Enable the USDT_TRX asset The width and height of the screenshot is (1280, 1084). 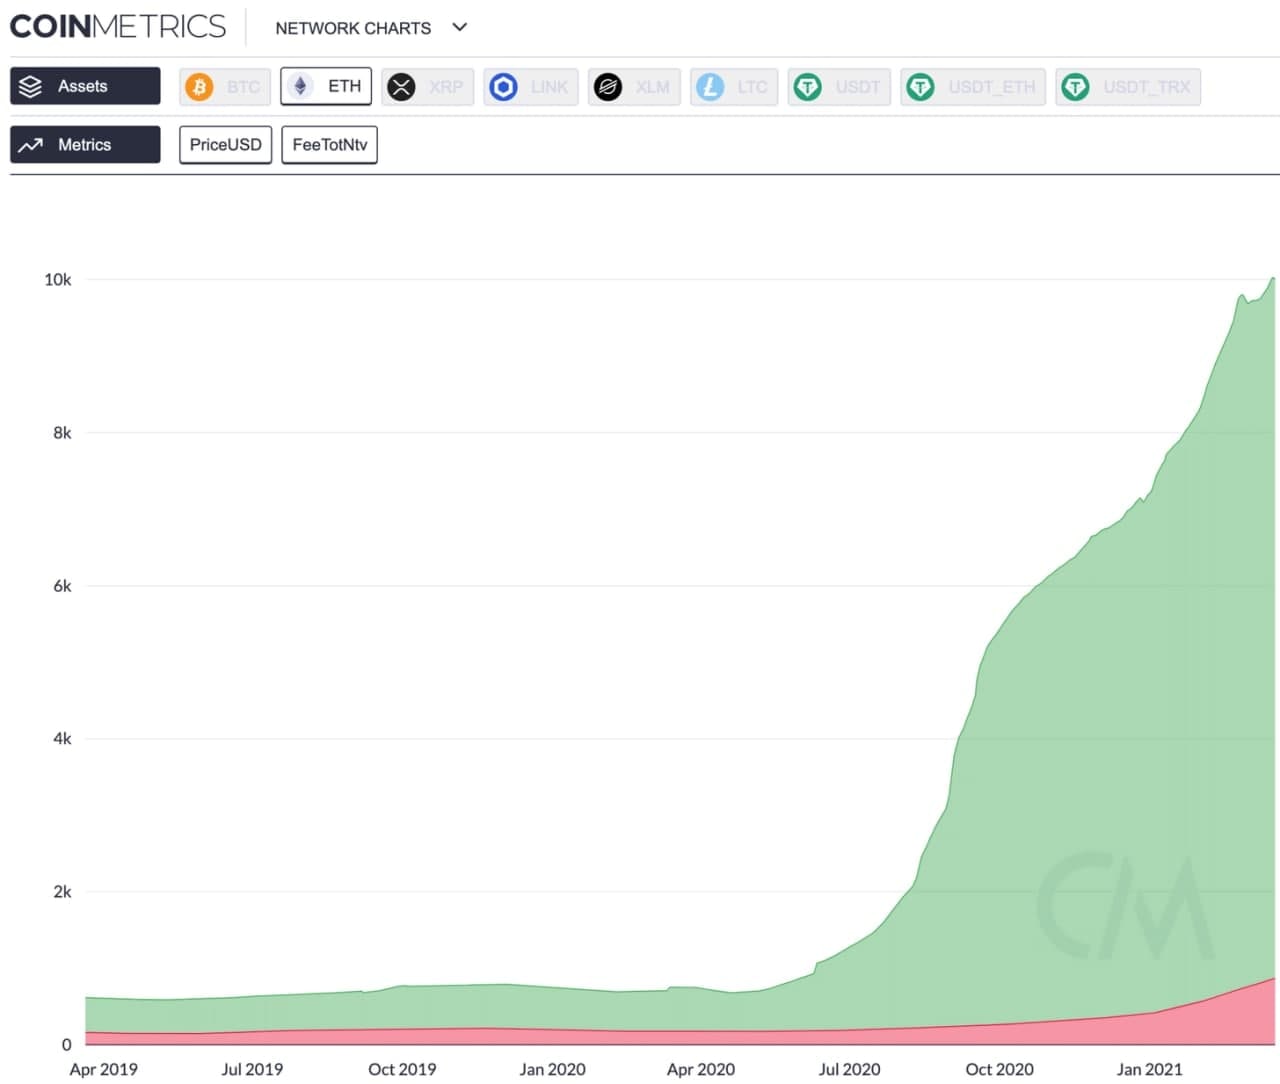[1128, 87]
